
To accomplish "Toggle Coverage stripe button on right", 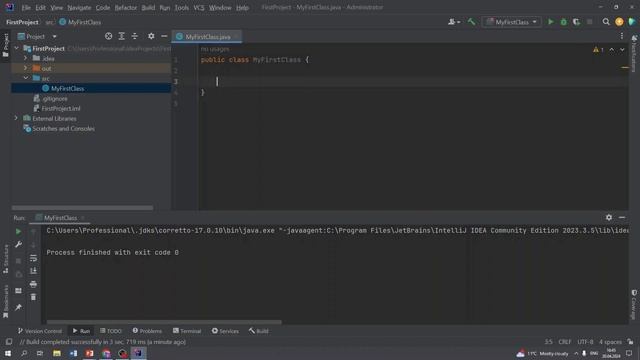I will point(634,304).
